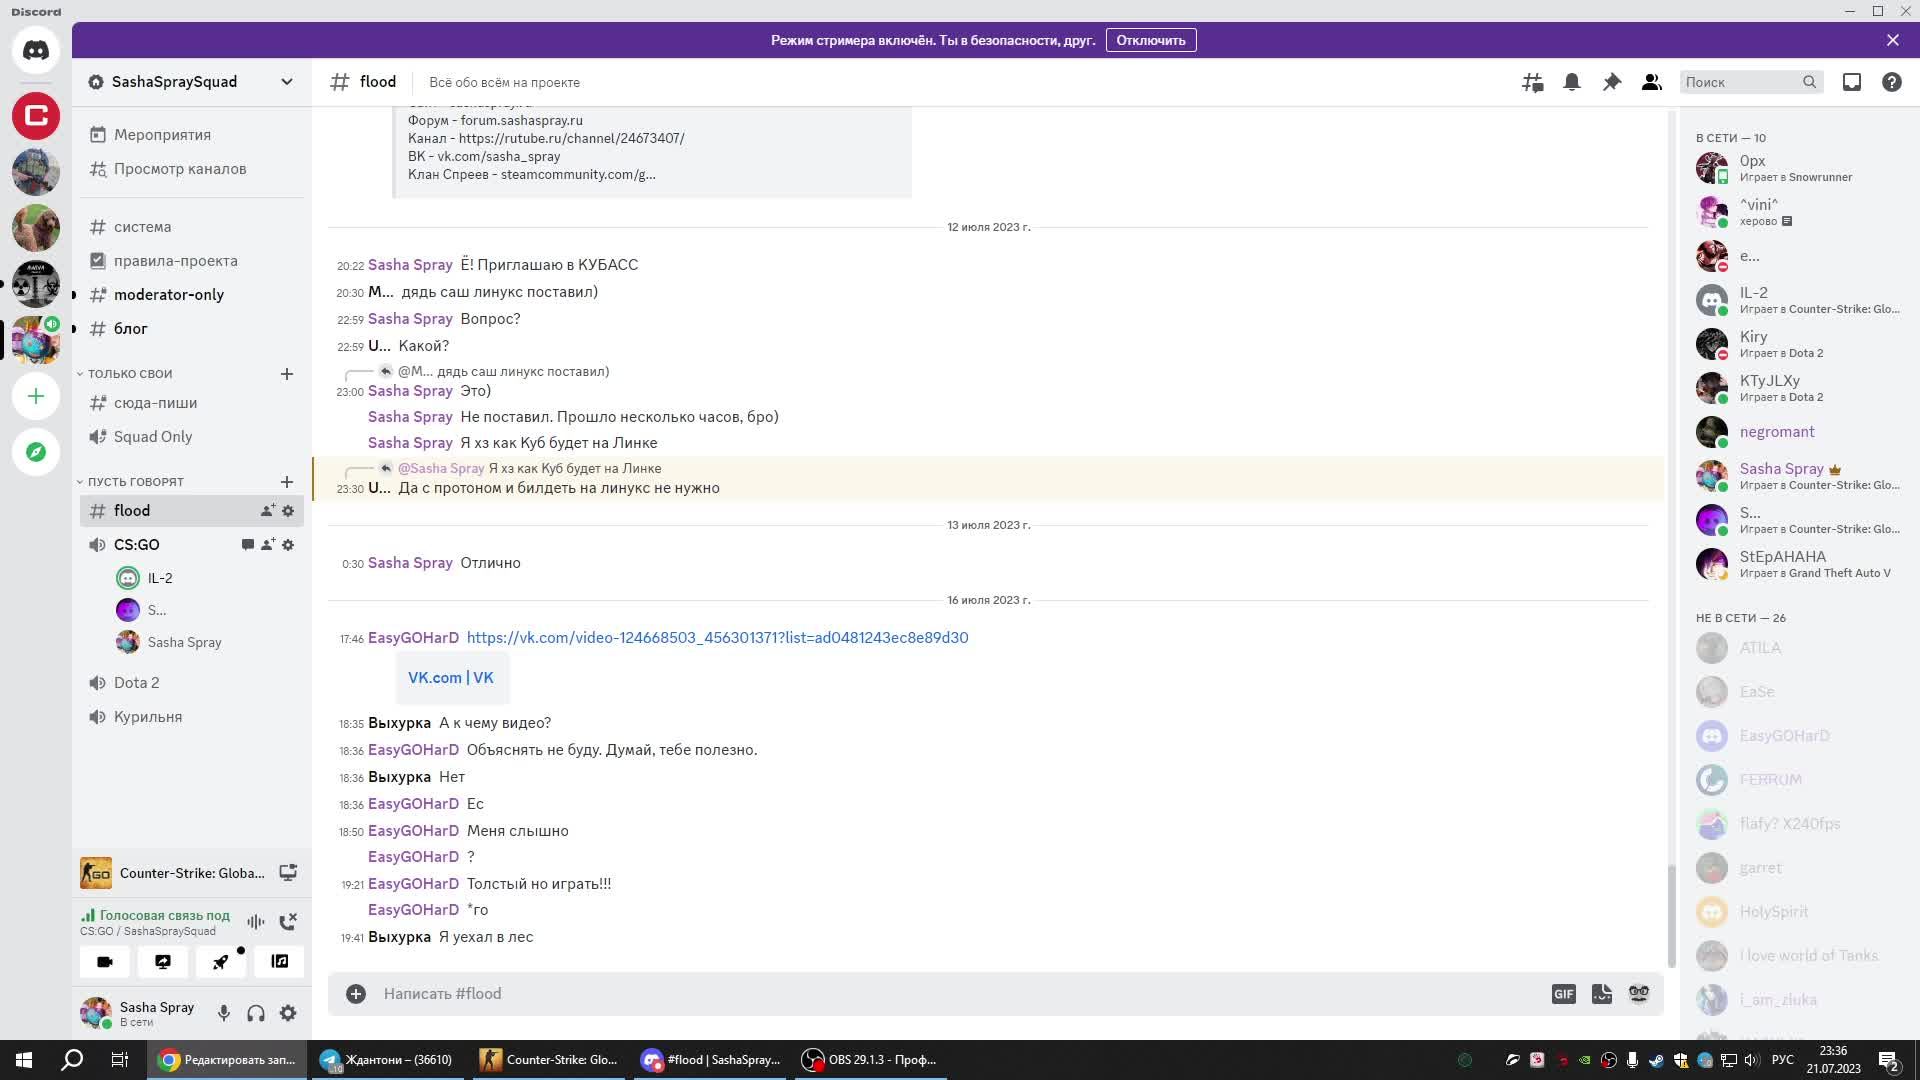Collapse the ТОЛЬКО СВОИ category
1920x1080 pixels.
pyautogui.click(x=129, y=374)
